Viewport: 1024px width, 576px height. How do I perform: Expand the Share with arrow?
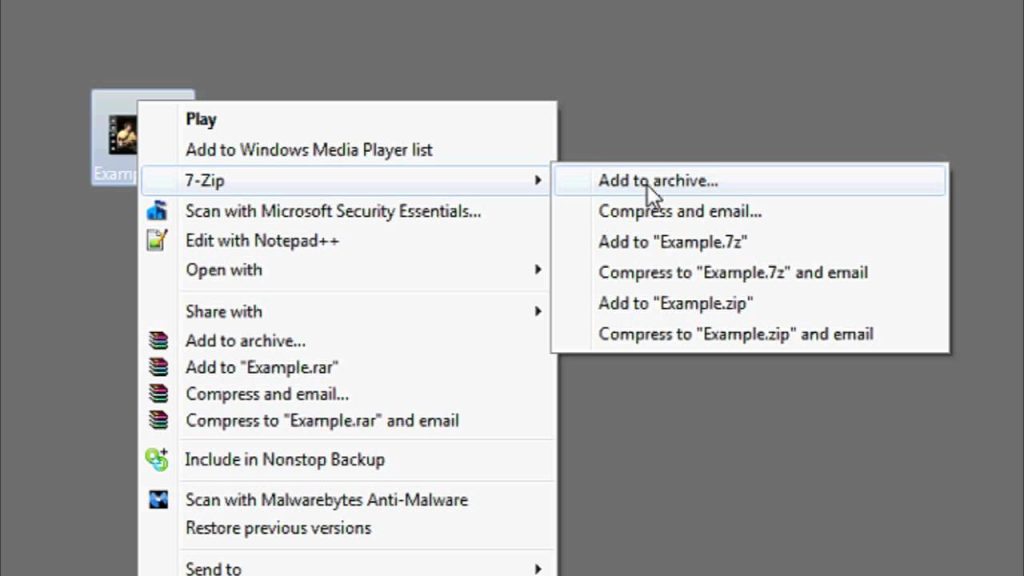pos(537,312)
